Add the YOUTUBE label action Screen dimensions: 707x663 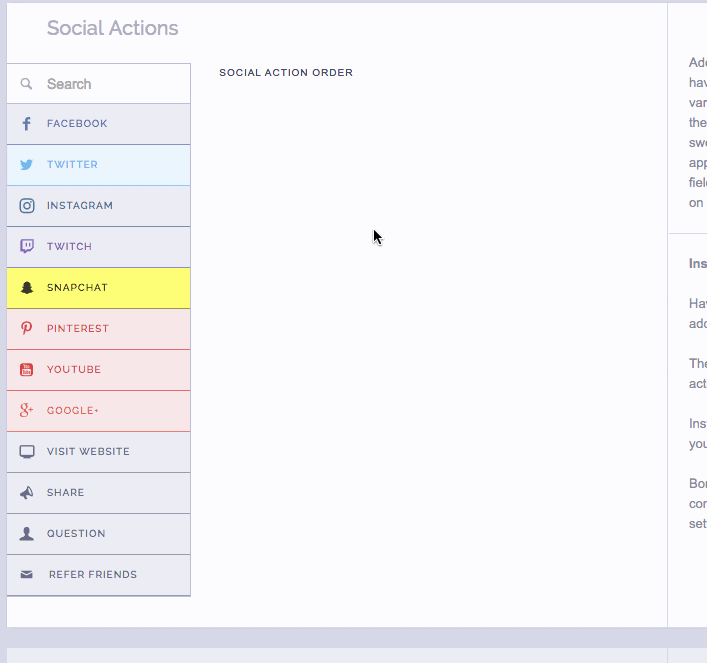pyautogui.click(x=74, y=369)
